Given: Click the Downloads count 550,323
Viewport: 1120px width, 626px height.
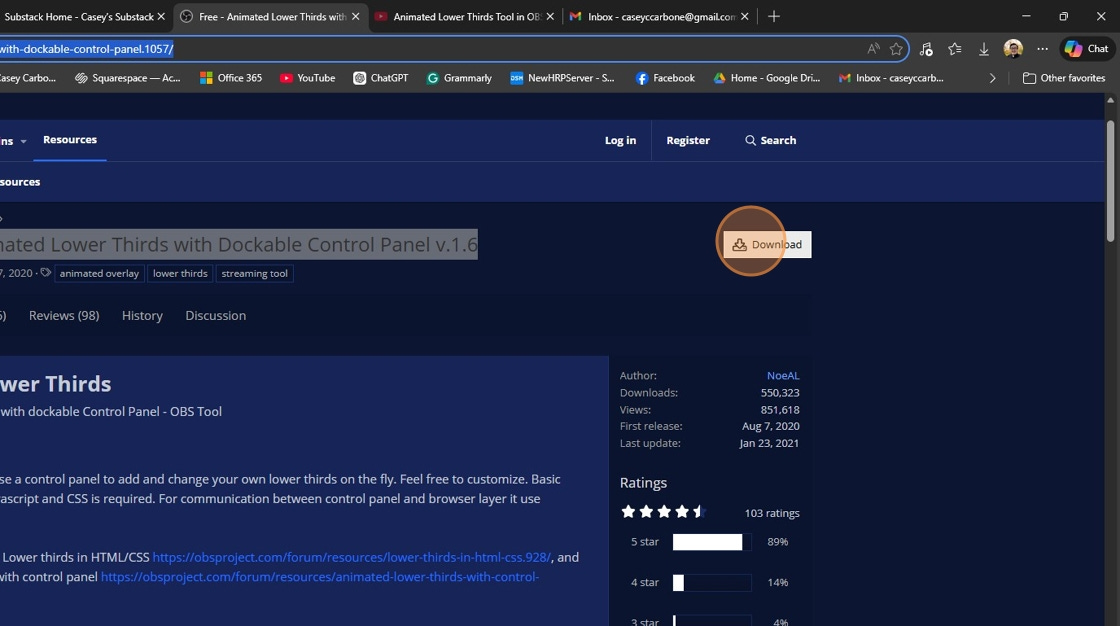Looking at the screenshot, I should tap(780, 393).
